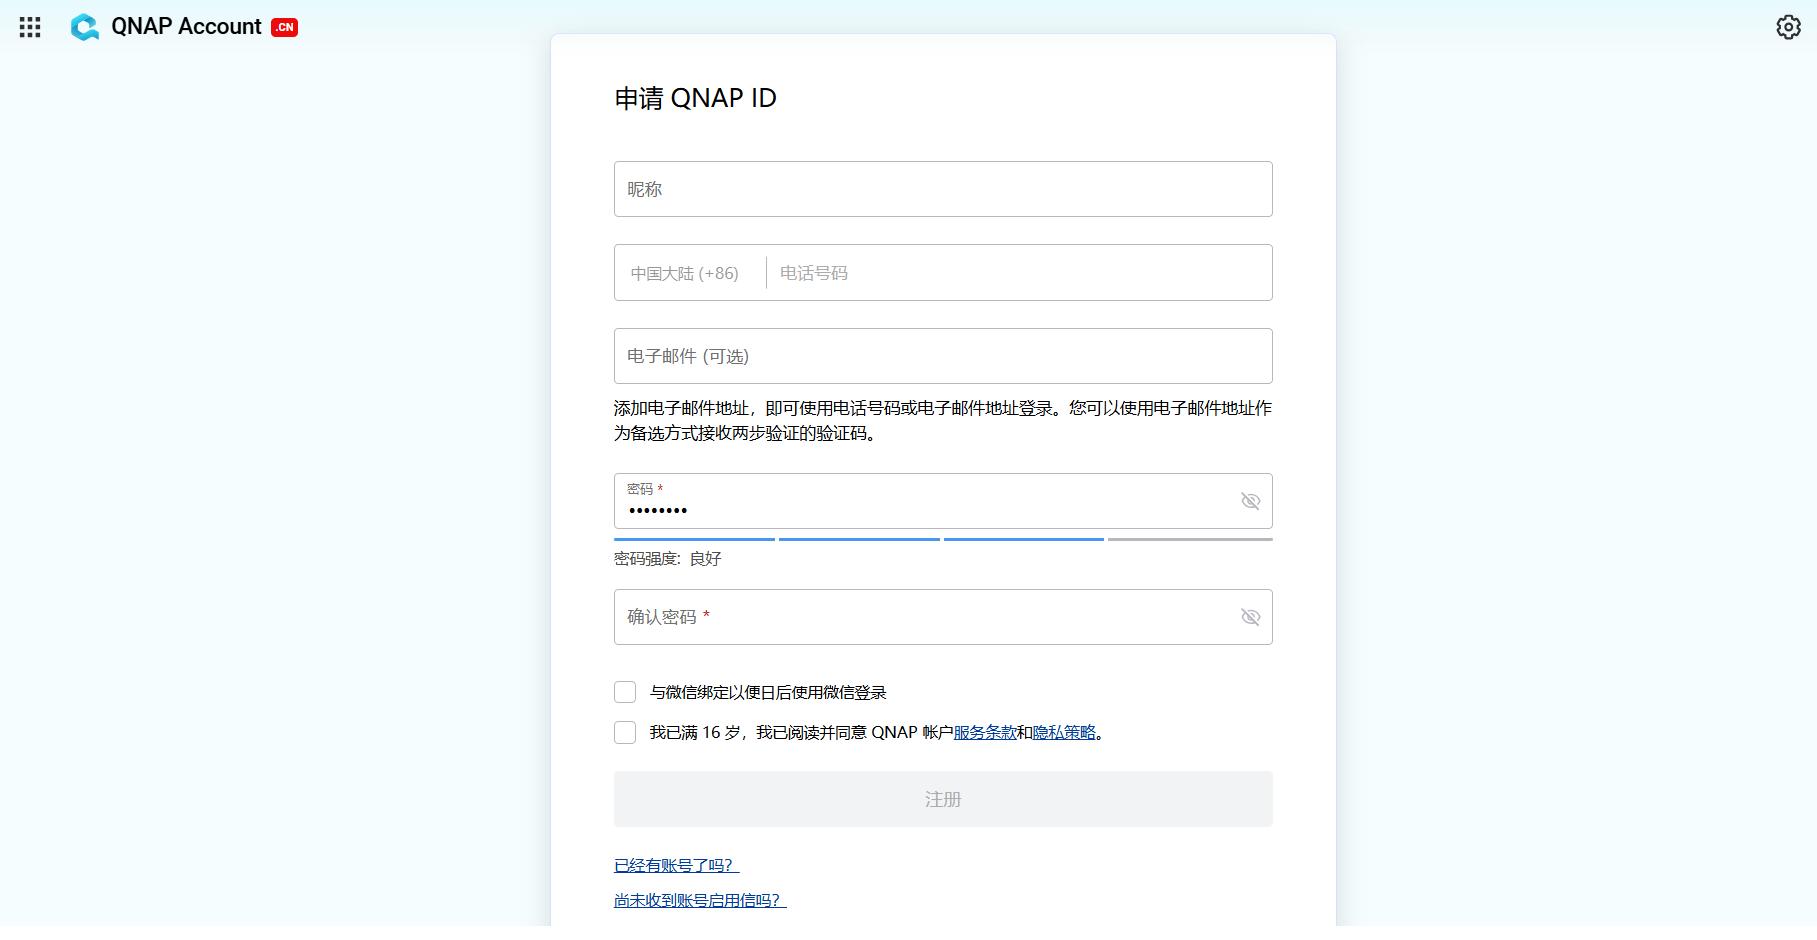The image size is (1817, 940).
Task: Click the red .CN region badge
Action: (285, 27)
